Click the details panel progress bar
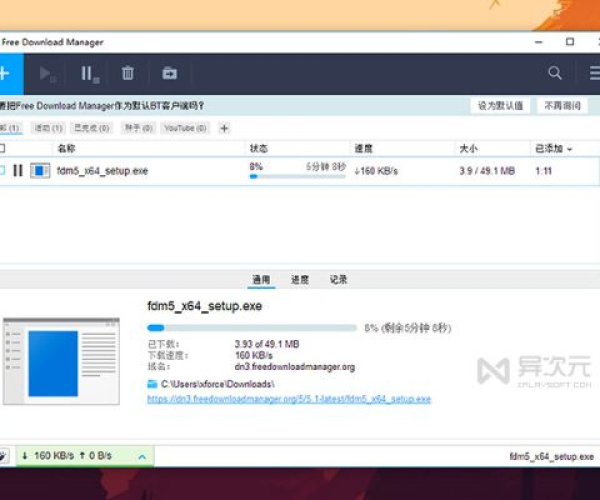This screenshot has width=600, height=500. click(x=252, y=328)
